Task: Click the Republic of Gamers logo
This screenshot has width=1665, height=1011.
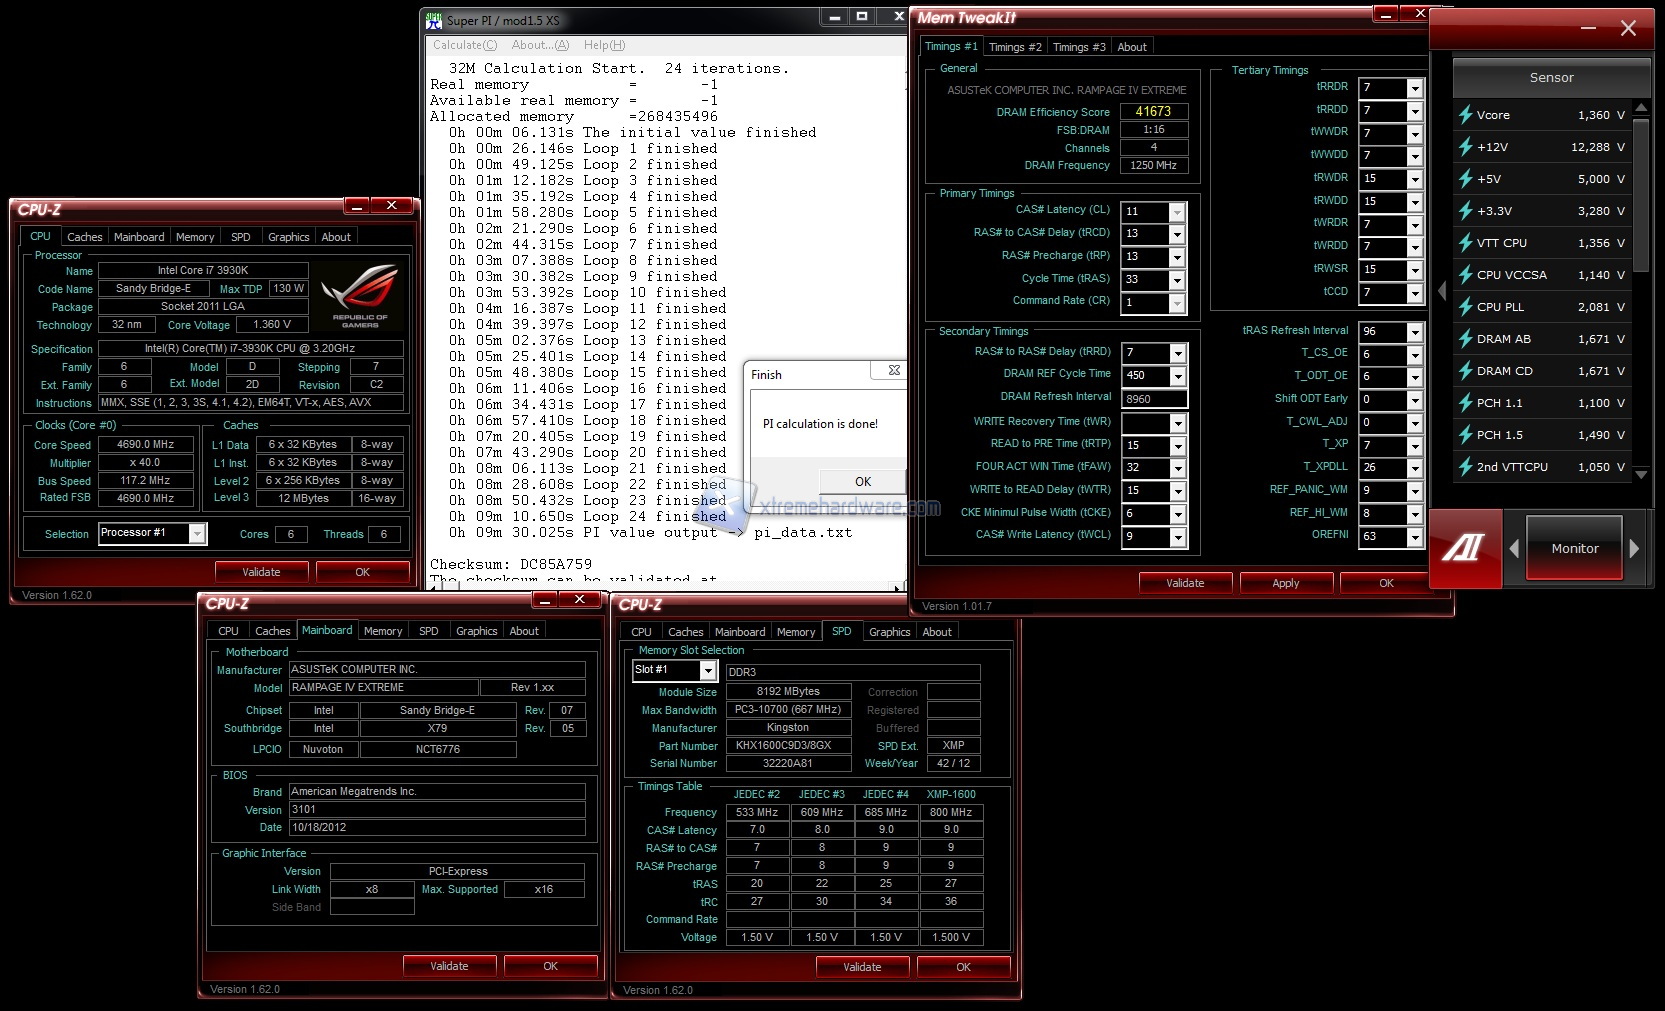Action: [x=360, y=296]
